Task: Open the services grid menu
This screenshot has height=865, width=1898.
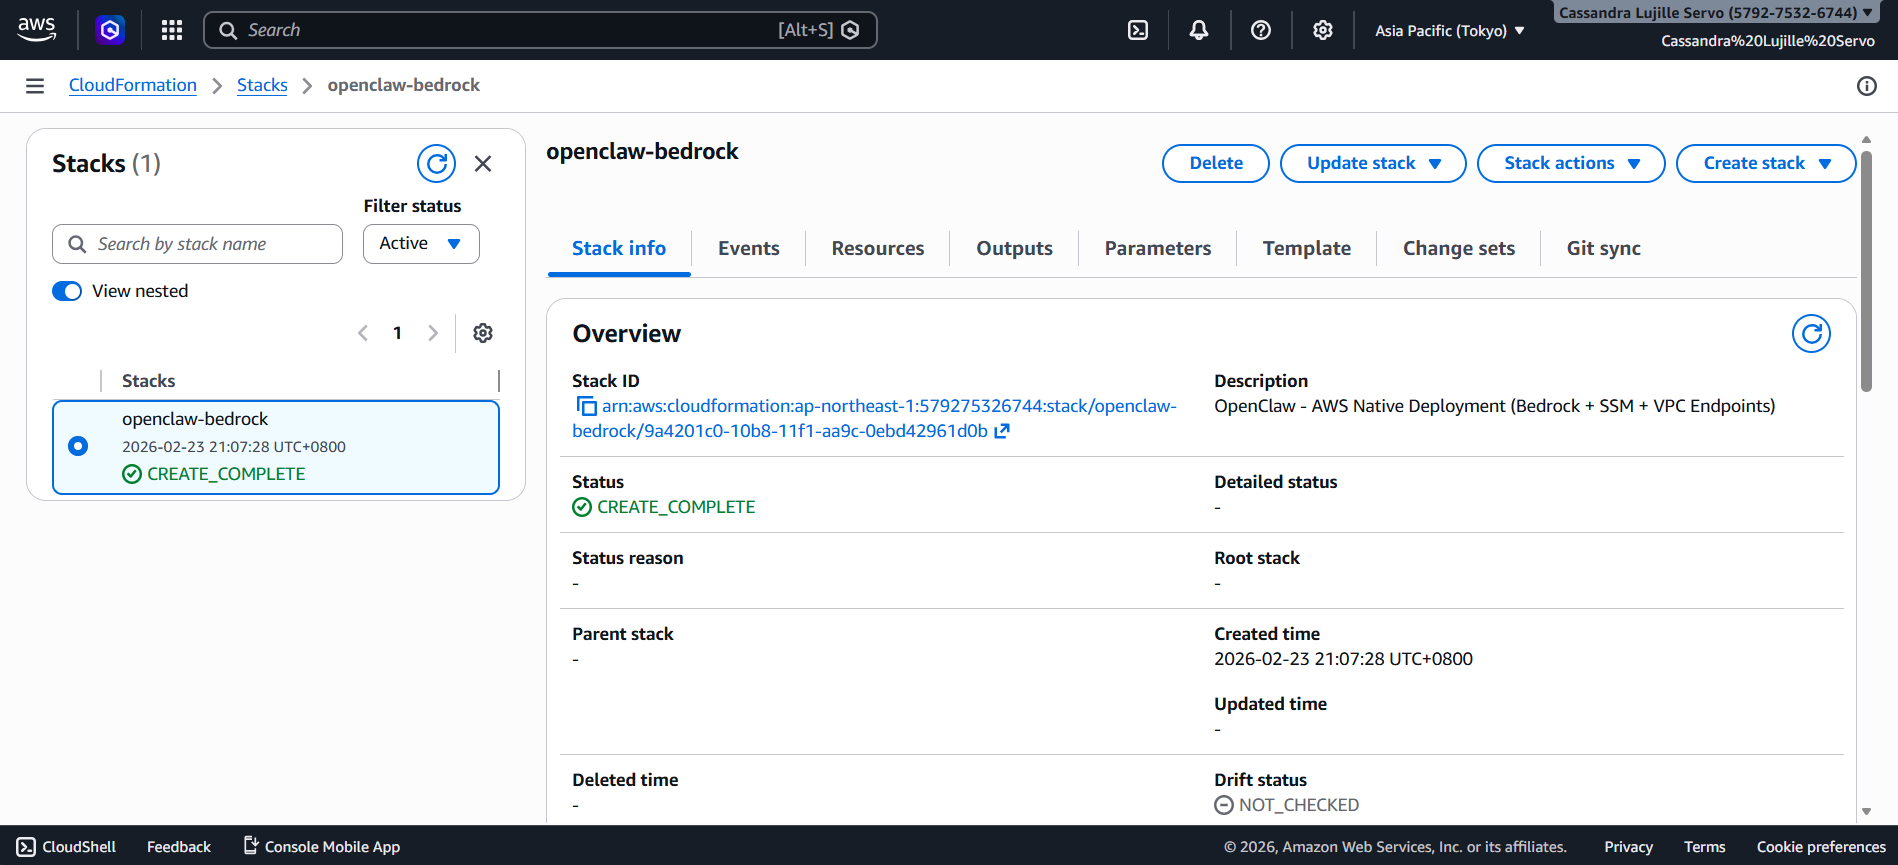Action: tap(172, 30)
